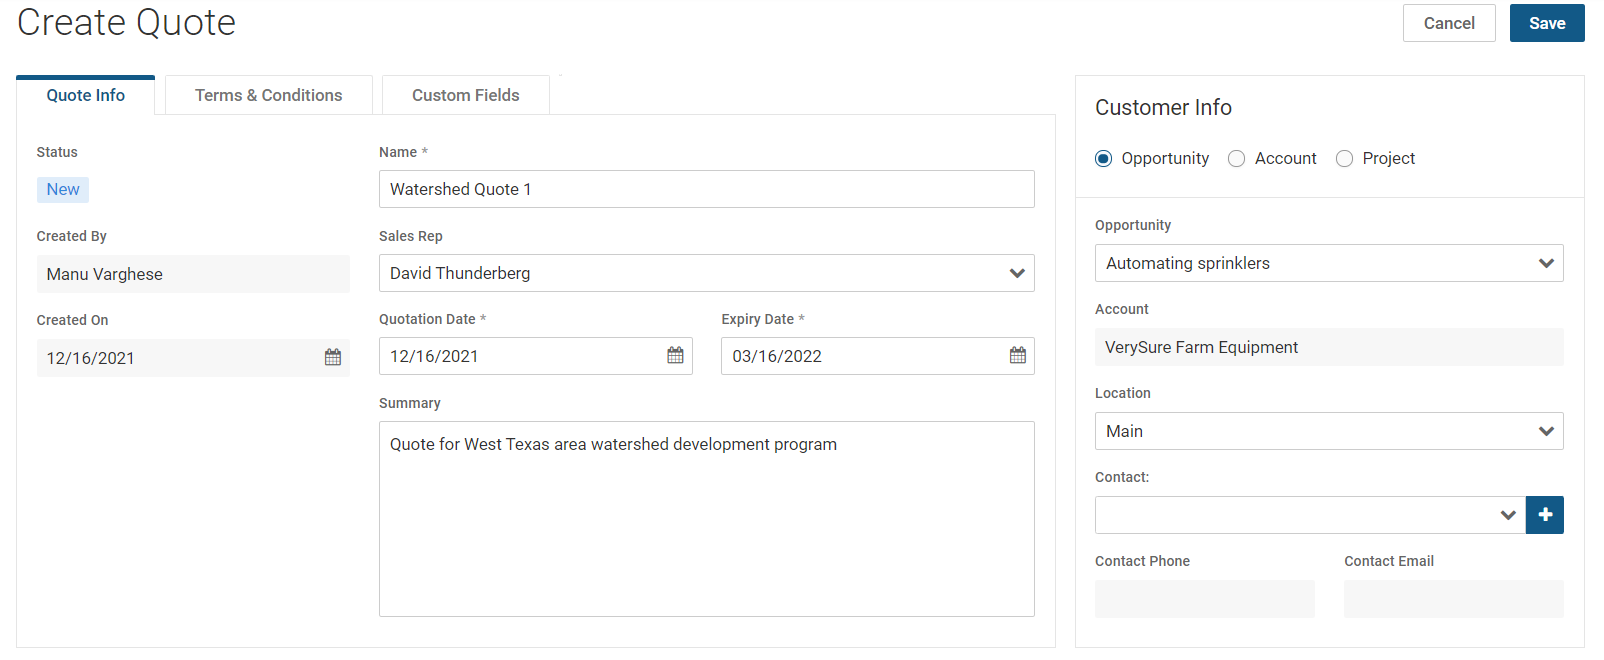The width and height of the screenshot is (1604, 660).
Task: Select the Opportunity radio button
Action: tap(1104, 159)
